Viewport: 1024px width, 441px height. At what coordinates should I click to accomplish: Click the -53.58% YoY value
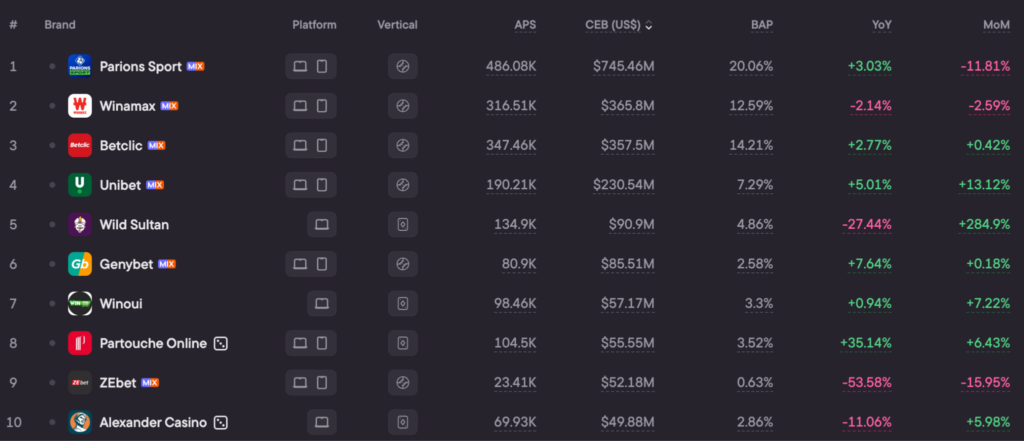(x=867, y=383)
